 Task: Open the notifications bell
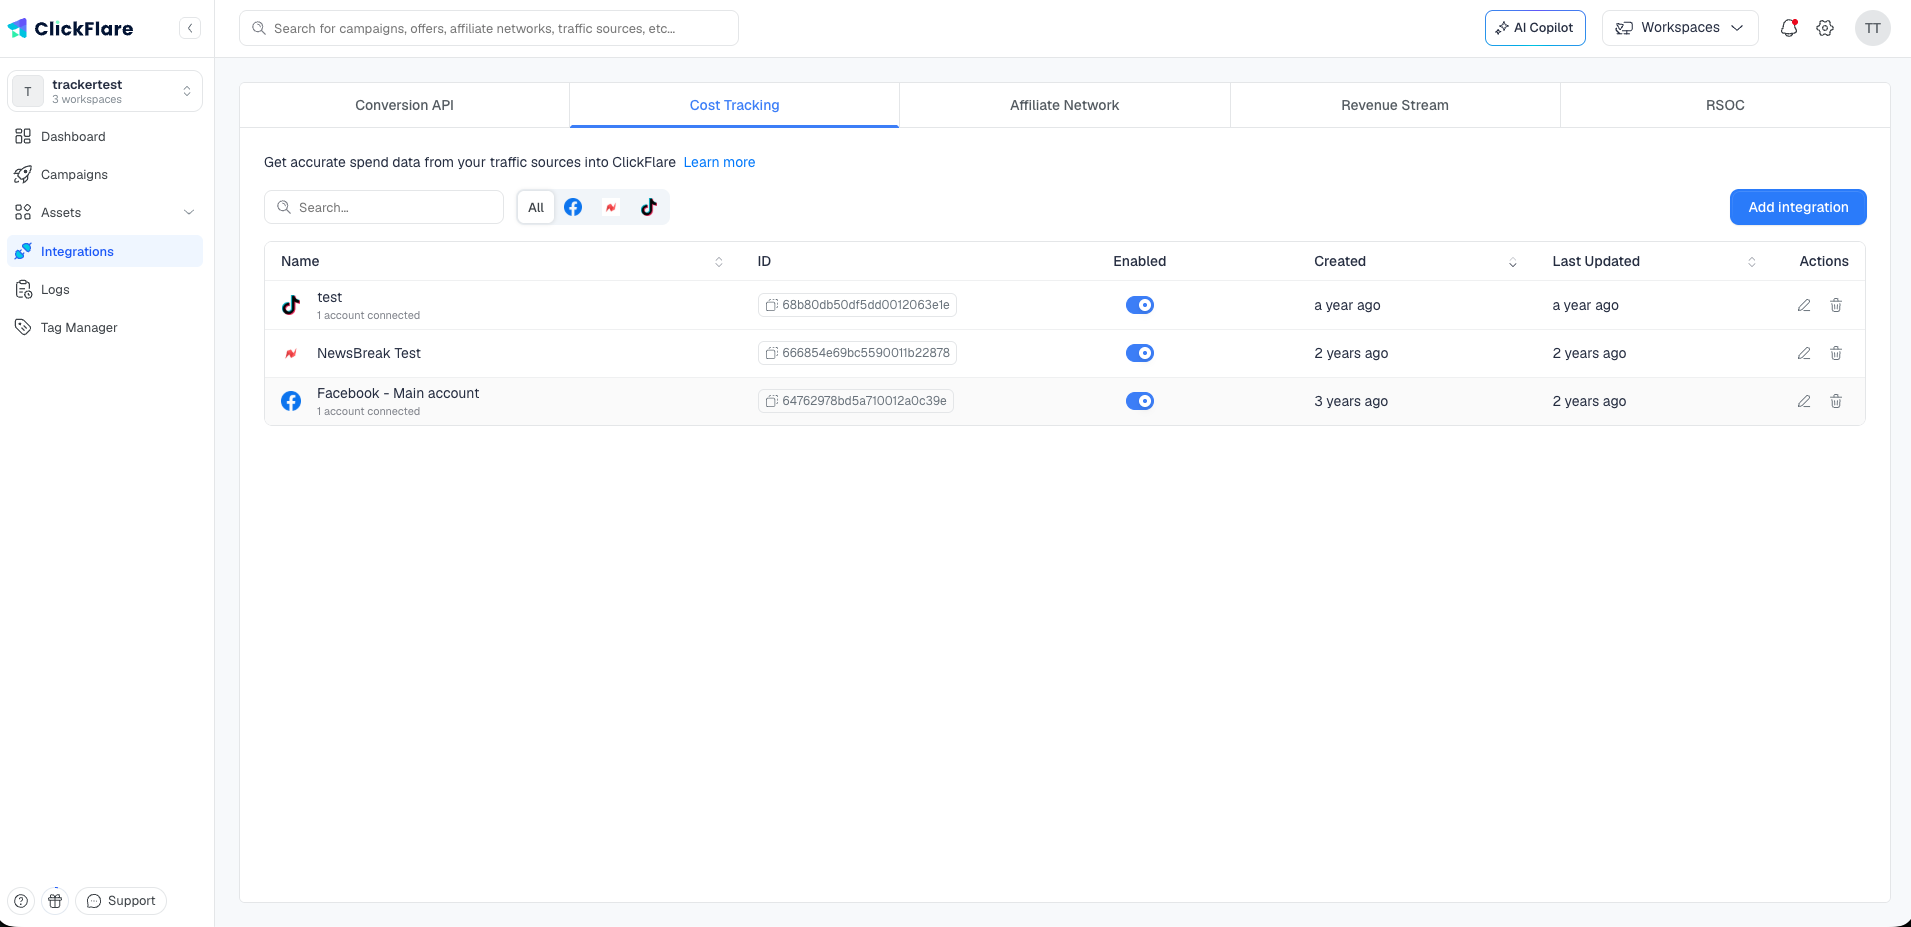tap(1789, 28)
